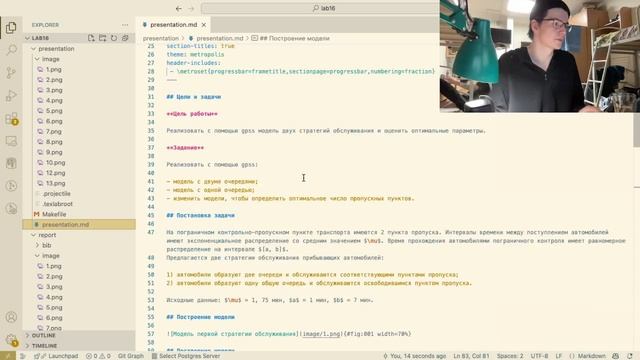
Task: Change indentation via Spaces: 2
Action: click(x=510, y=356)
